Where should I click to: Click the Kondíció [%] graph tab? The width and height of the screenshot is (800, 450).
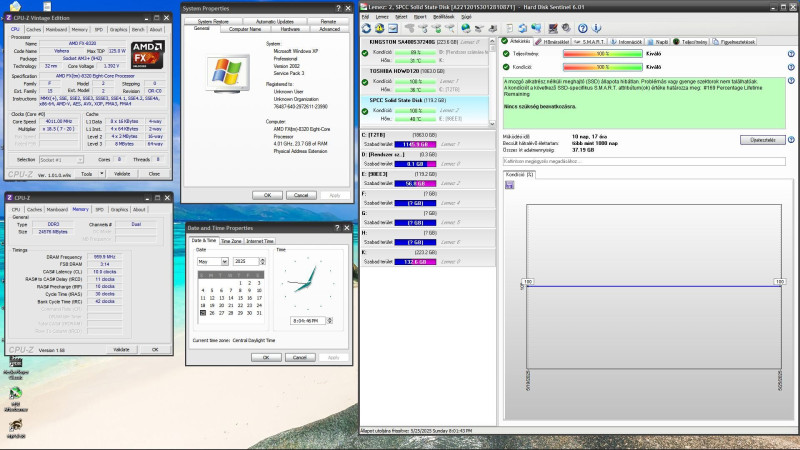pyautogui.click(x=519, y=174)
